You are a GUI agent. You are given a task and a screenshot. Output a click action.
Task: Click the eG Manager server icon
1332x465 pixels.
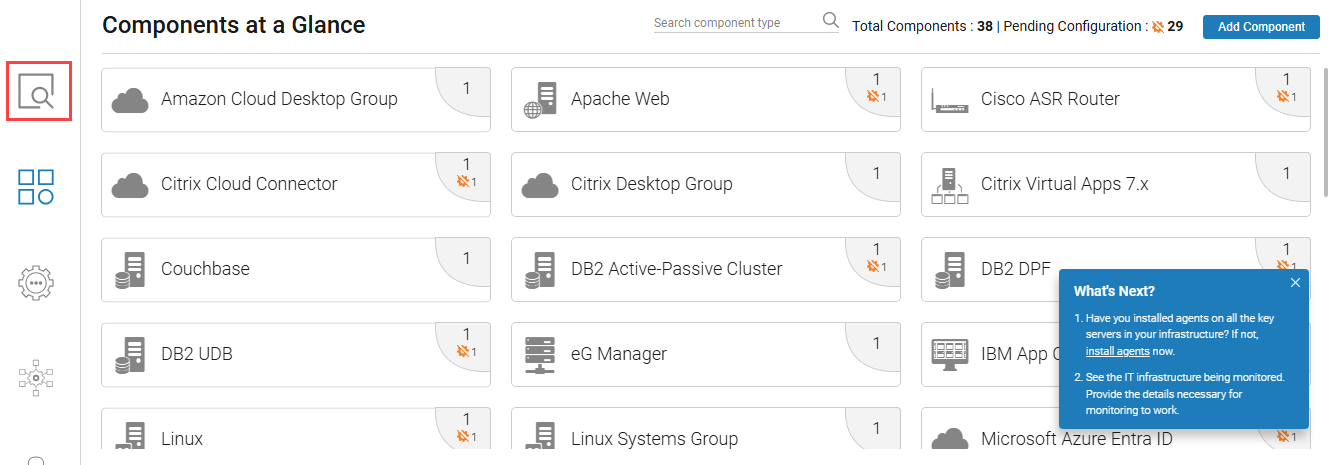click(540, 354)
